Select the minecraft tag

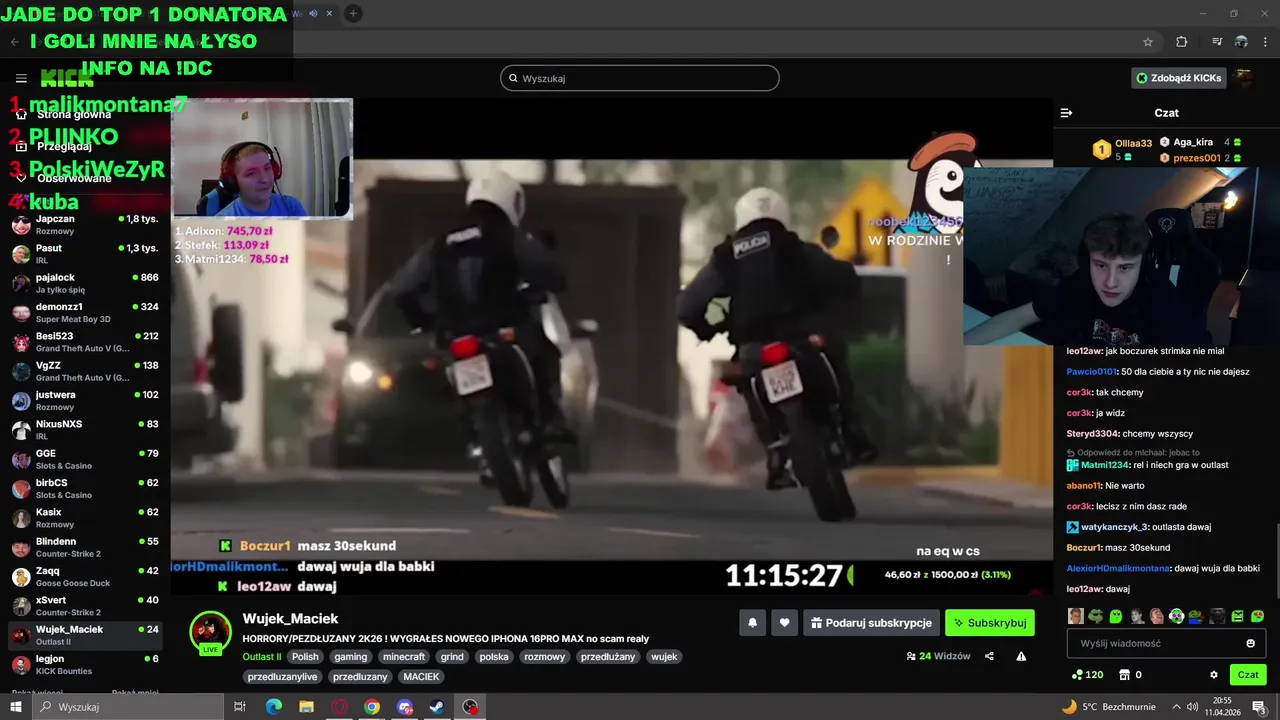pos(404,657)
